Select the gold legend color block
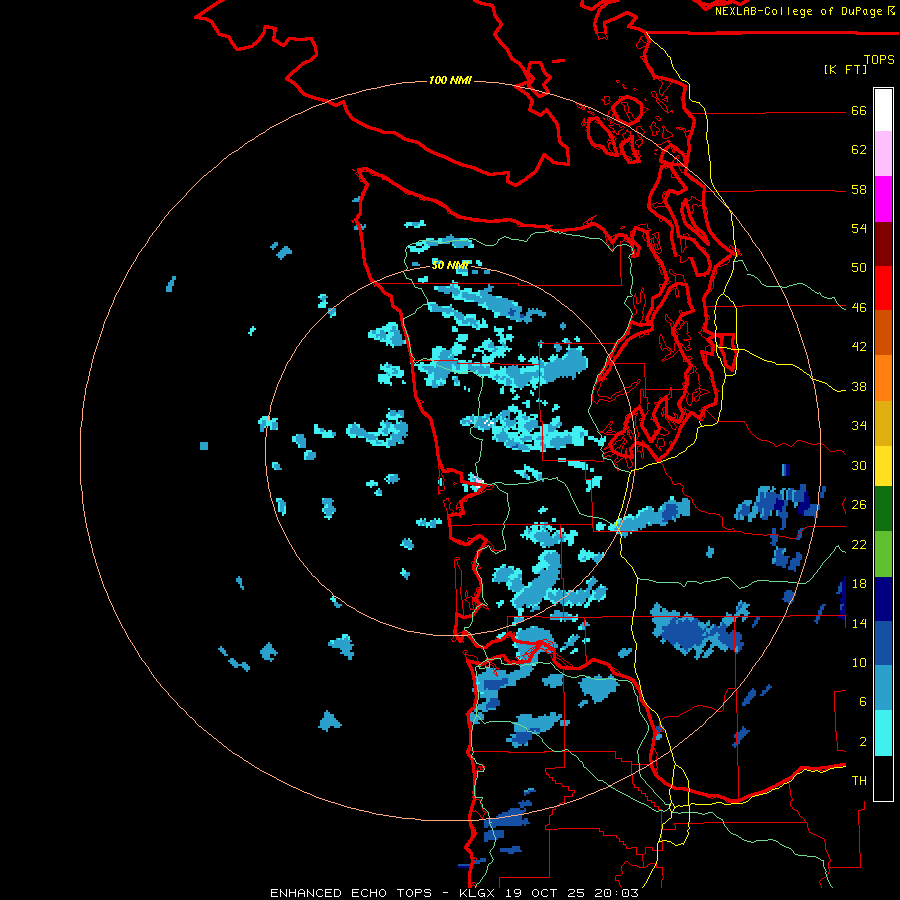 coord(883,423)
